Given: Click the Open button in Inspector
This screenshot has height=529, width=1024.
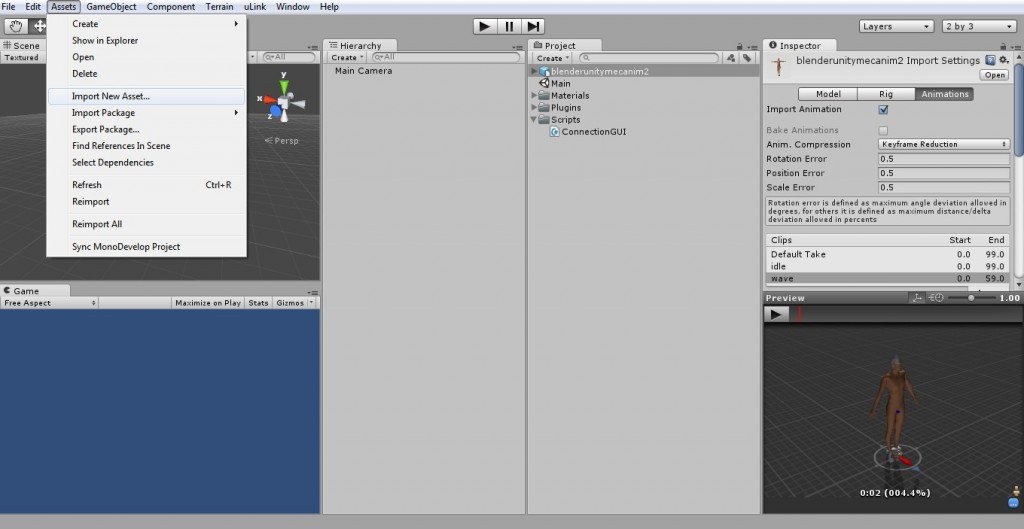Looking at the screenshot, I should (x=995, y=75).
